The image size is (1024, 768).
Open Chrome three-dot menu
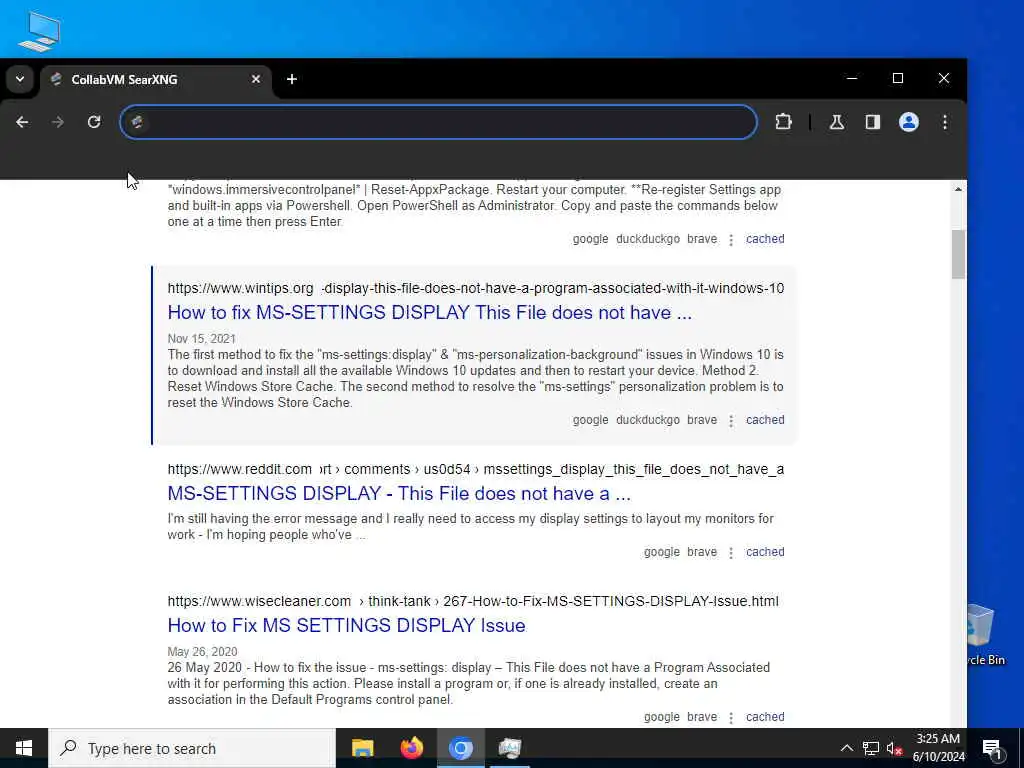[x=944, y=122]
